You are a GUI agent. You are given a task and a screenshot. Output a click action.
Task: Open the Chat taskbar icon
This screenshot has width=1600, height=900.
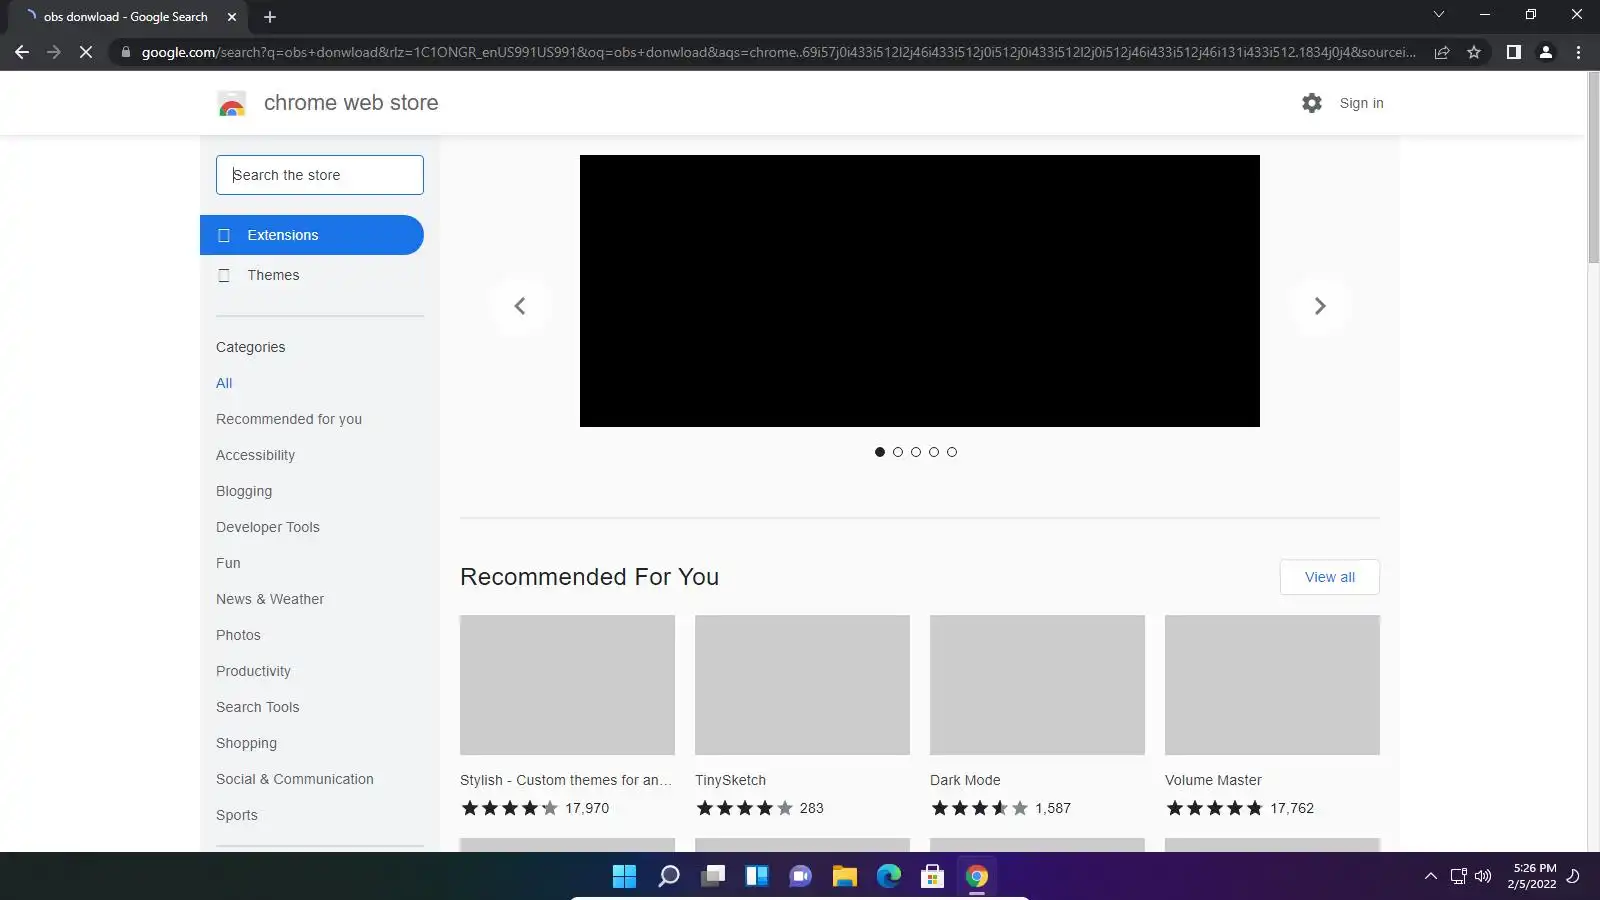point(801,877)
